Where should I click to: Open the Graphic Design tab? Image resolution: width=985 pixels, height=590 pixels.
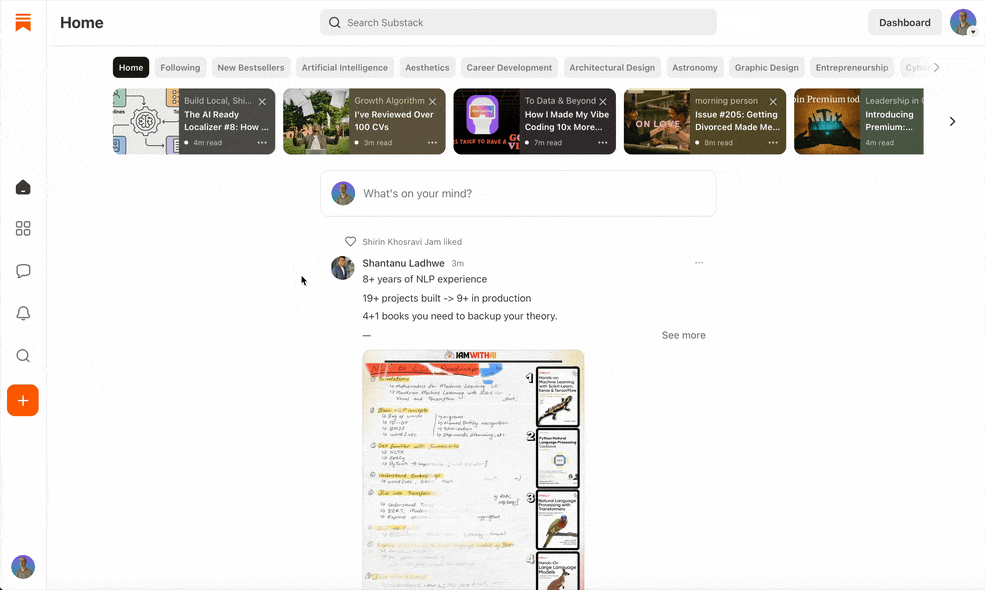click(766, 67)
